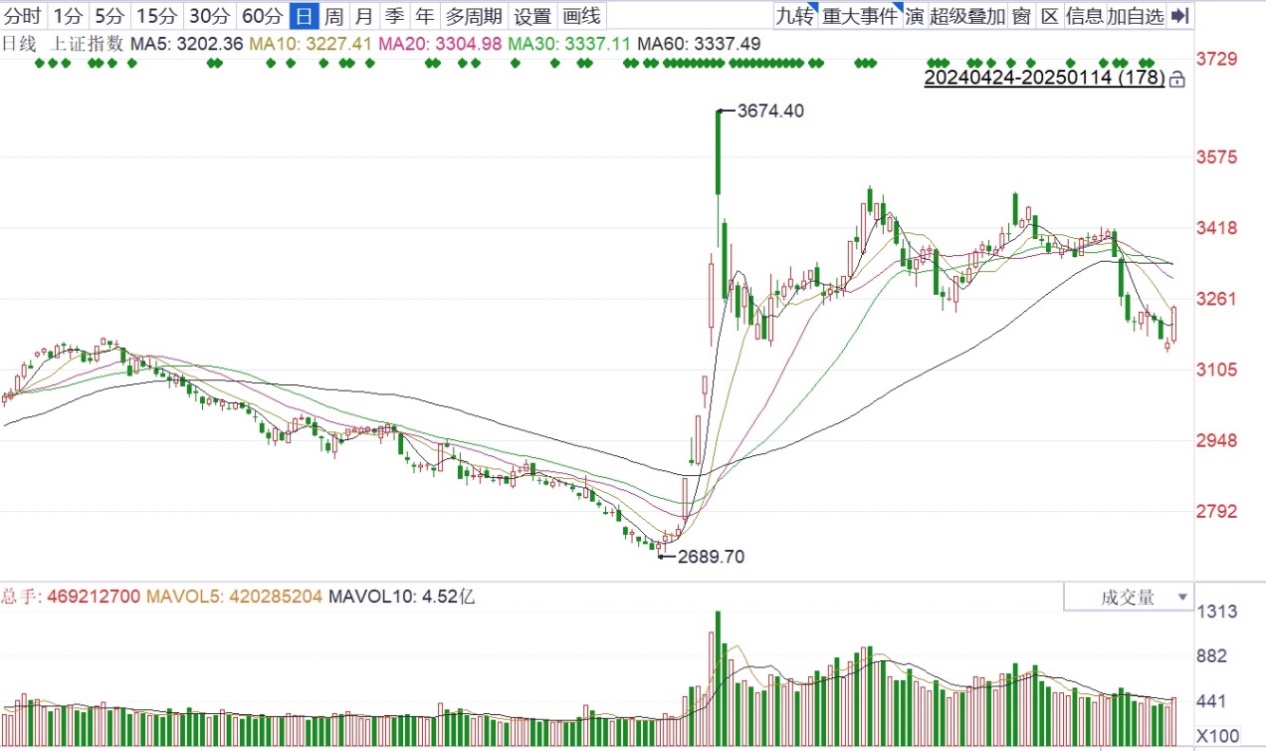Toggle the 重大事件 major events overlay
Screen dimensions: 1266x751
click(x=859, y=16)
